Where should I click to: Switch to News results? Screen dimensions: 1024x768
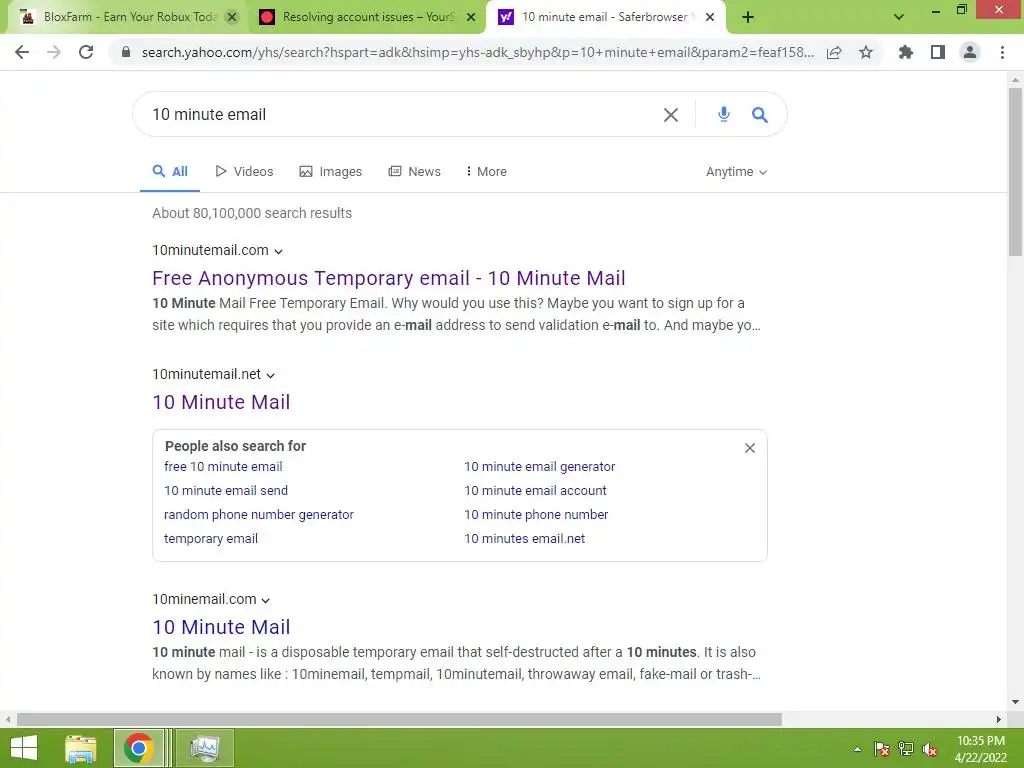[415, 172]
